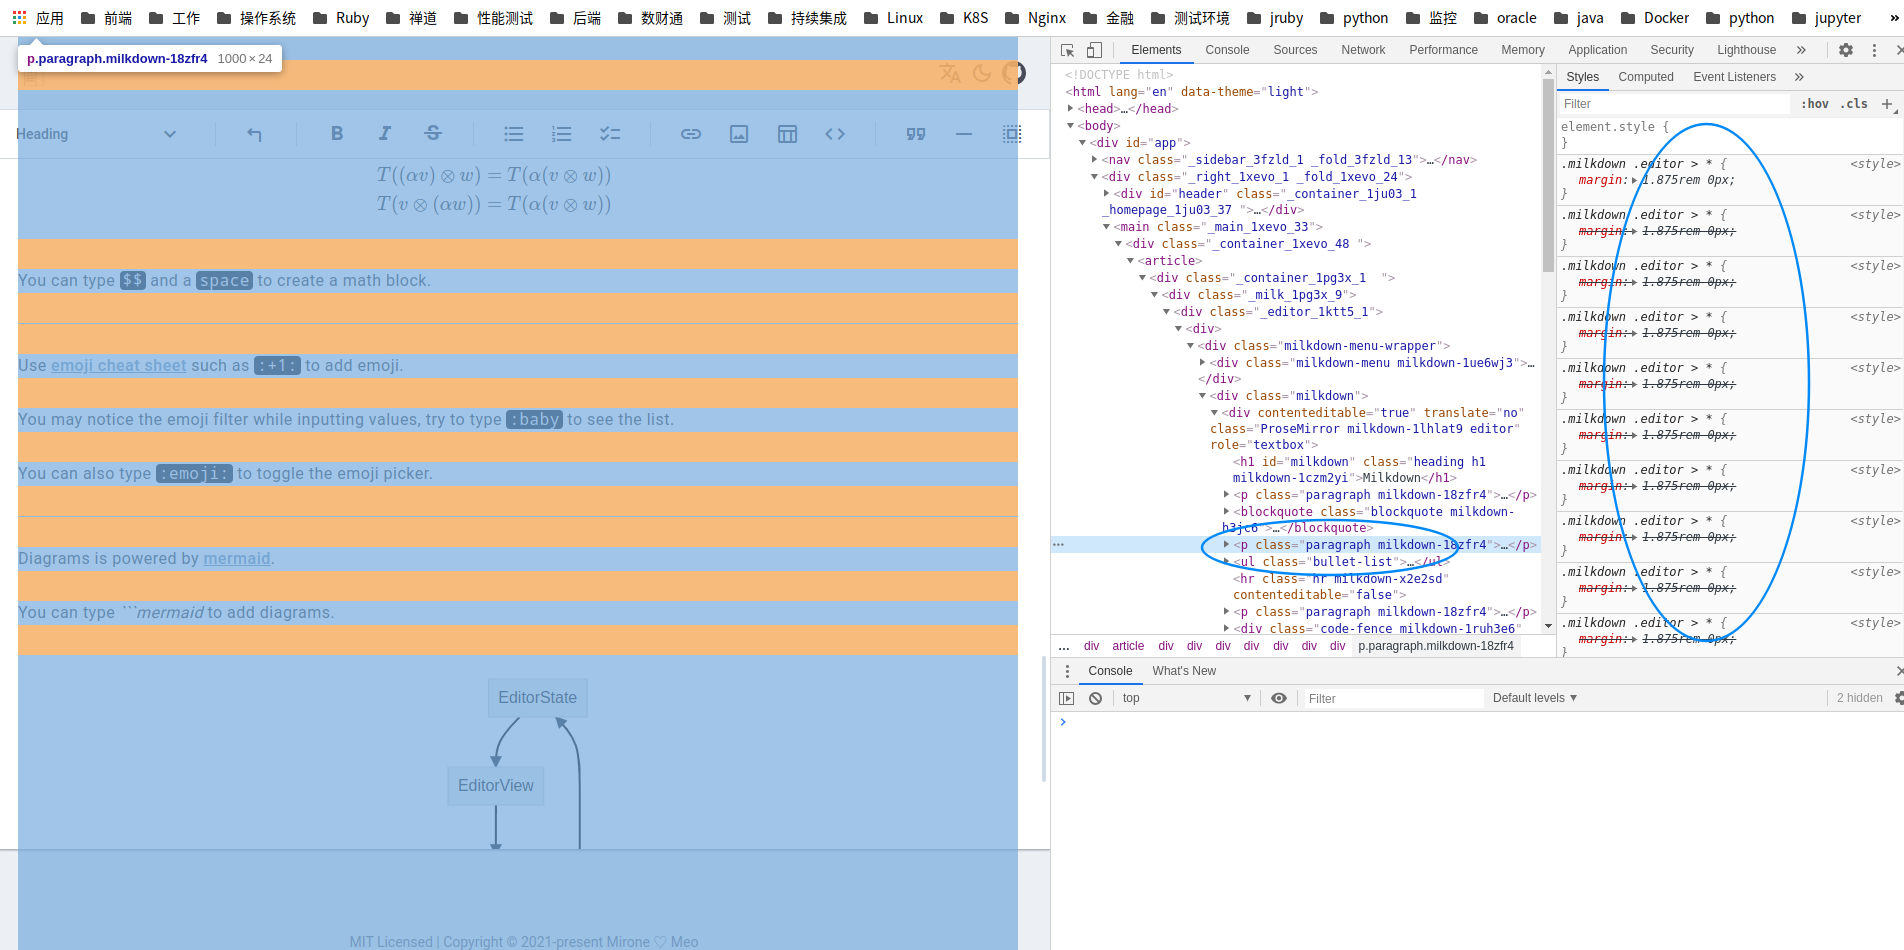The width and height of the screenshot is (1904, 950).
Task: Insert an image using the toolbar icon
Action: (x=739, y=133)
